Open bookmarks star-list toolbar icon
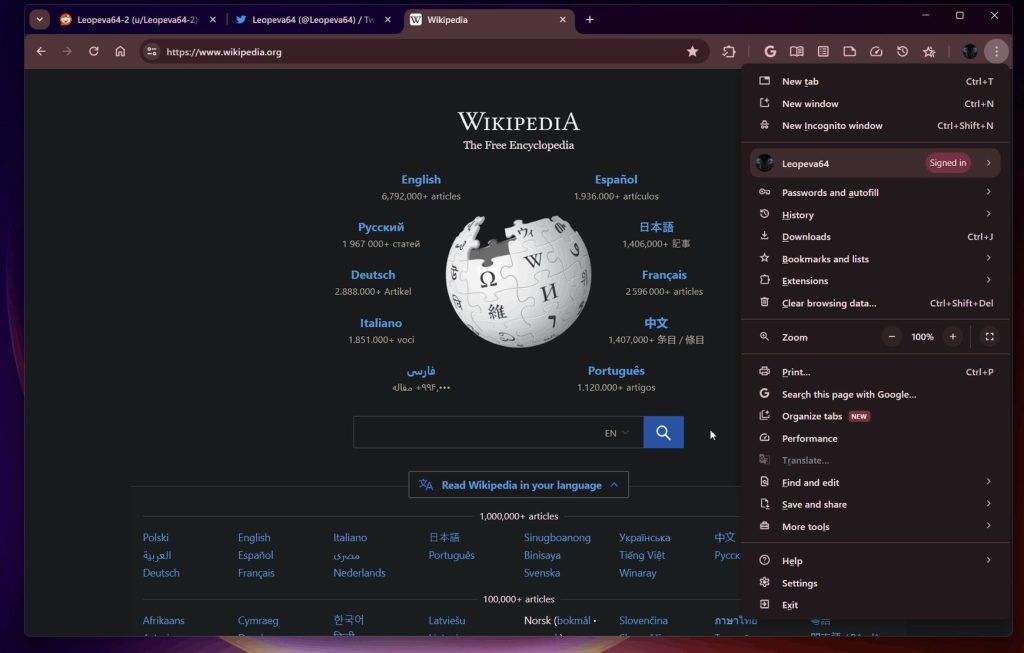This screenshot has height=653, width=1024. (929, 52)
